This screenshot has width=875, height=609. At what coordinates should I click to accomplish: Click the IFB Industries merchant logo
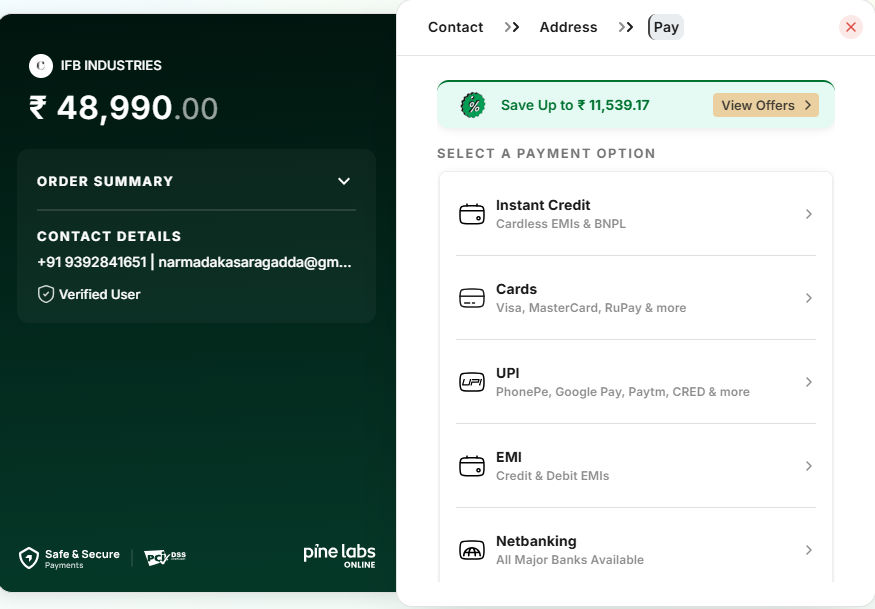(x=41, y=66)
